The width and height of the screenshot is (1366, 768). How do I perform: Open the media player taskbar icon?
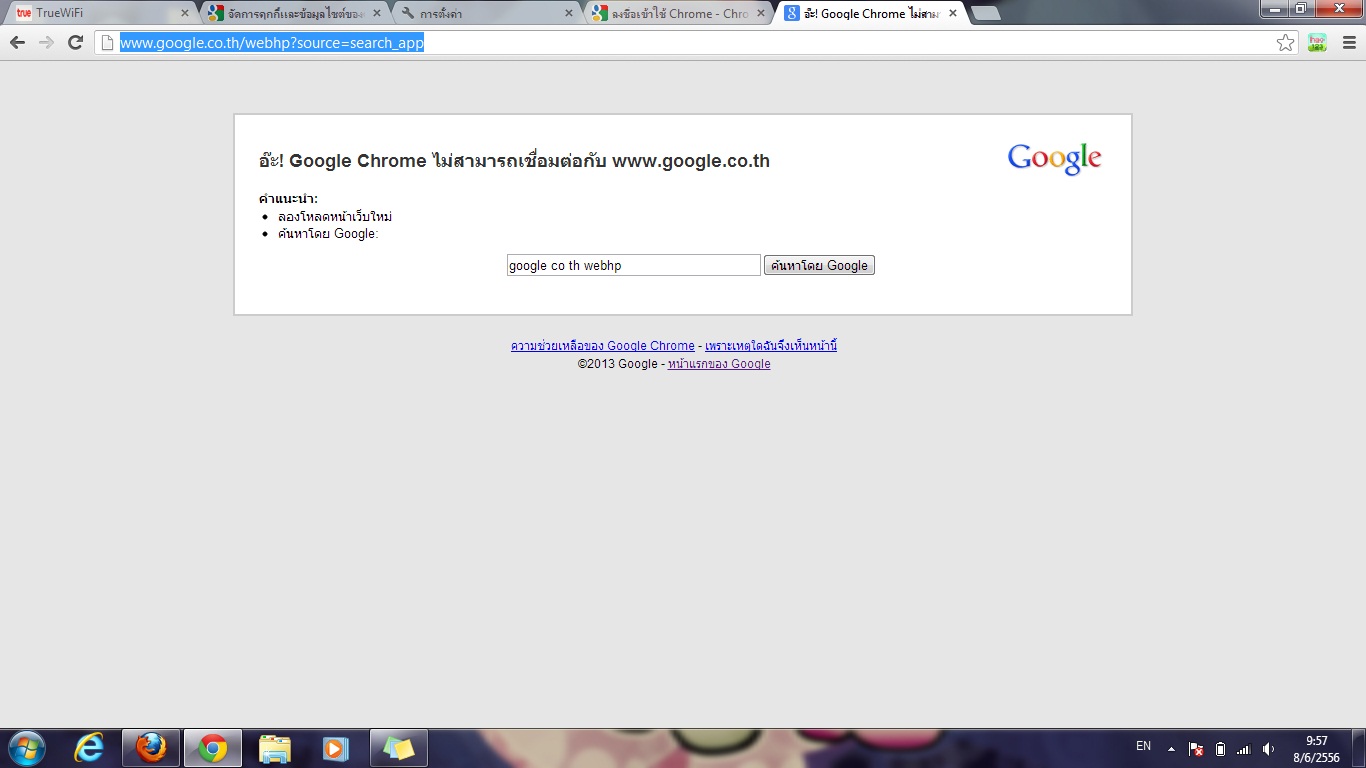(x=336, y=748)
